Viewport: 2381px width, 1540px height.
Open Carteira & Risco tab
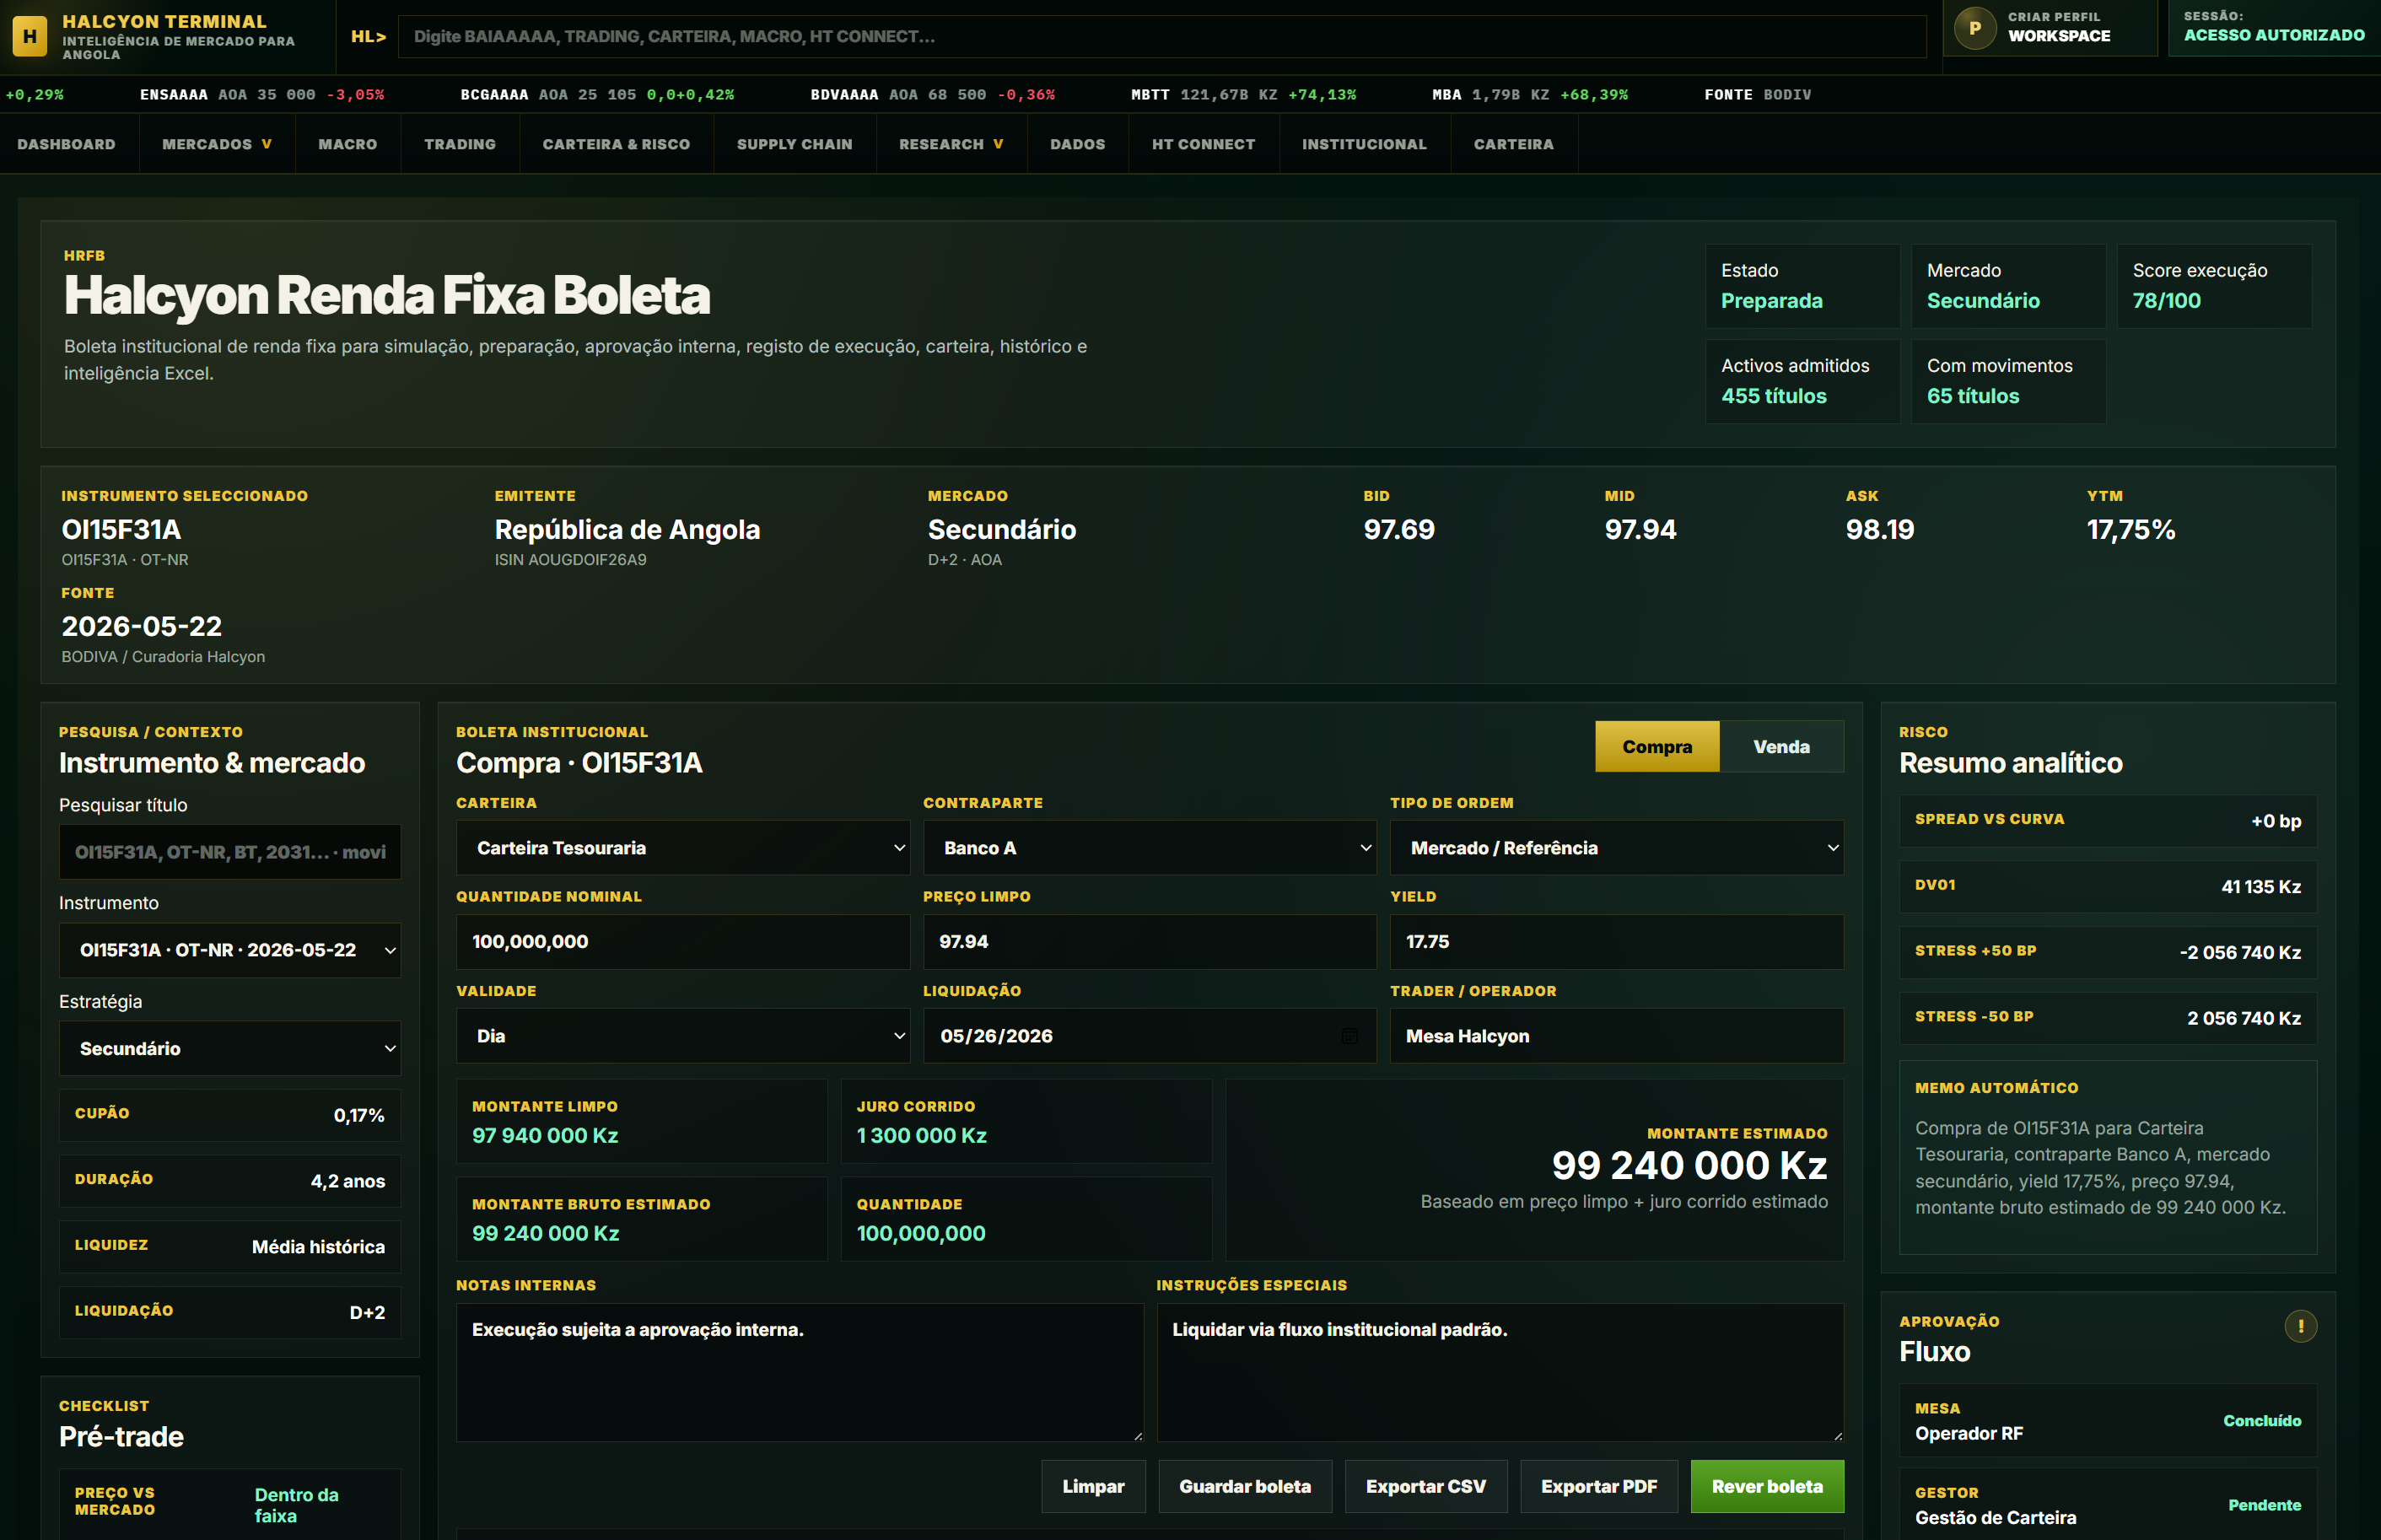pyautogui.click(x=616, y=144)
